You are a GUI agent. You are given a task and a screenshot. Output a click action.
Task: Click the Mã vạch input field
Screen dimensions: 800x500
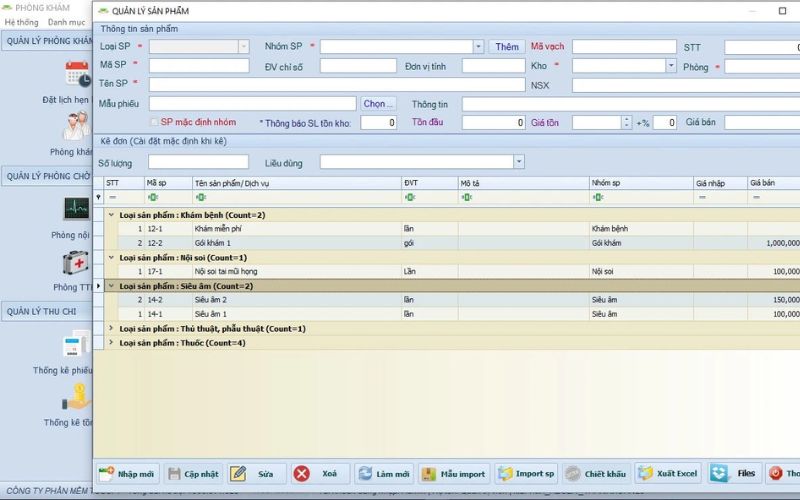[624, 46]
